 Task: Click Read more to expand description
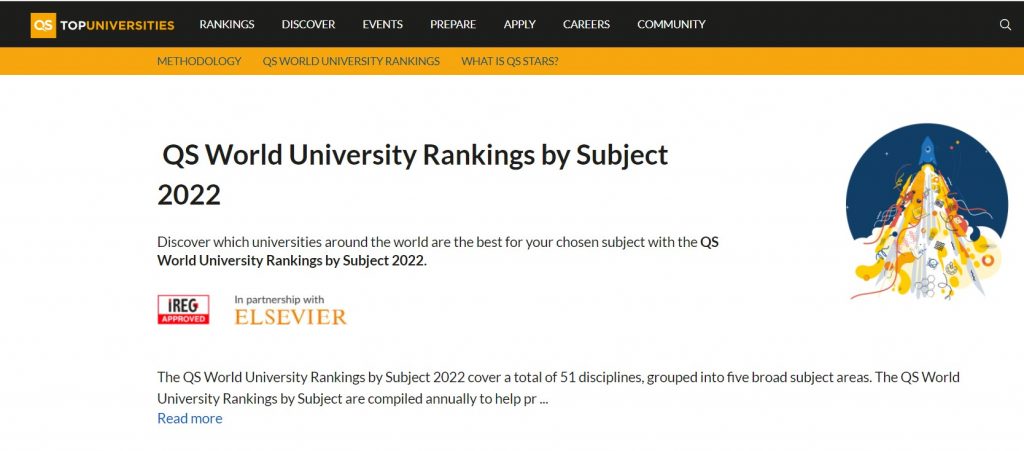190,418
